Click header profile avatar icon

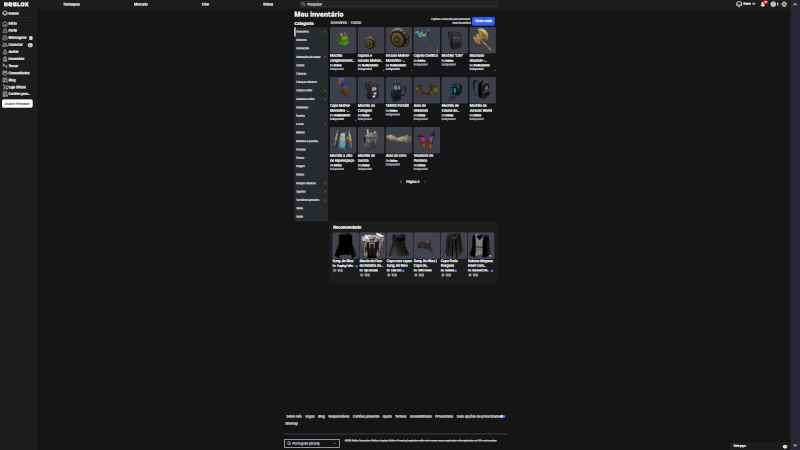[x=739, y=4]
